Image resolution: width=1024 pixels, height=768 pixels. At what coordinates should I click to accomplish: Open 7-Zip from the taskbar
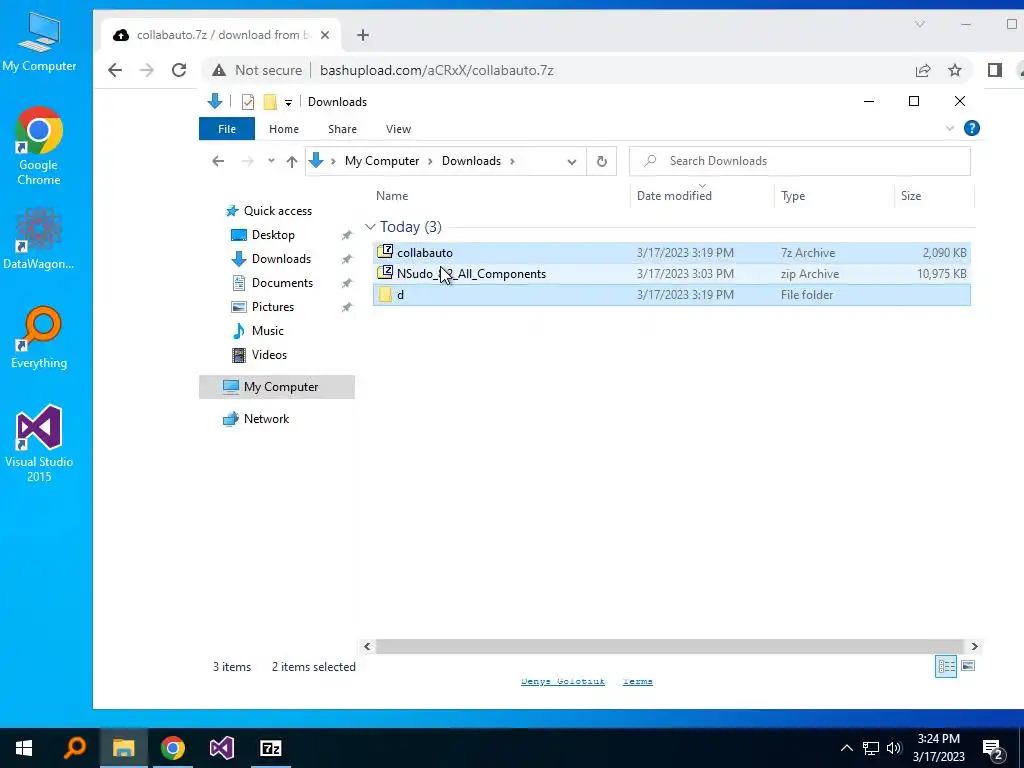pyautogui.click(x=270, y=748)
